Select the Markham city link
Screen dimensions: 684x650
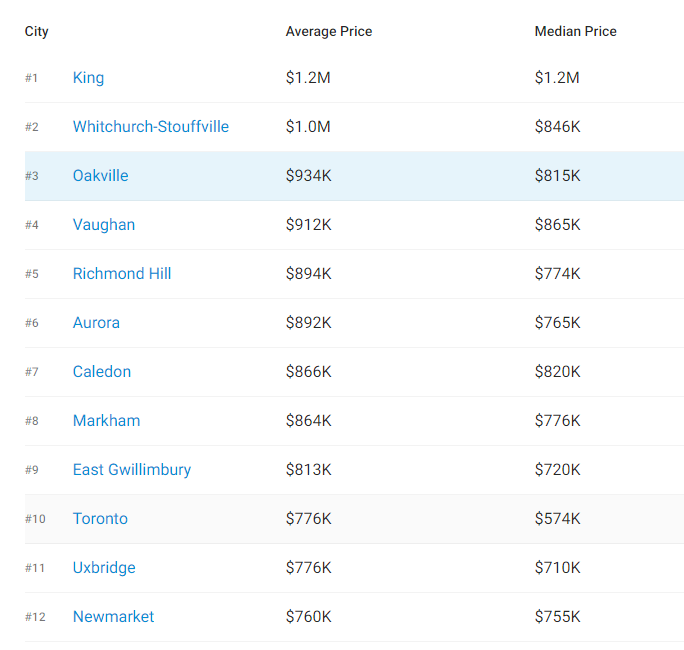(106, 421)
